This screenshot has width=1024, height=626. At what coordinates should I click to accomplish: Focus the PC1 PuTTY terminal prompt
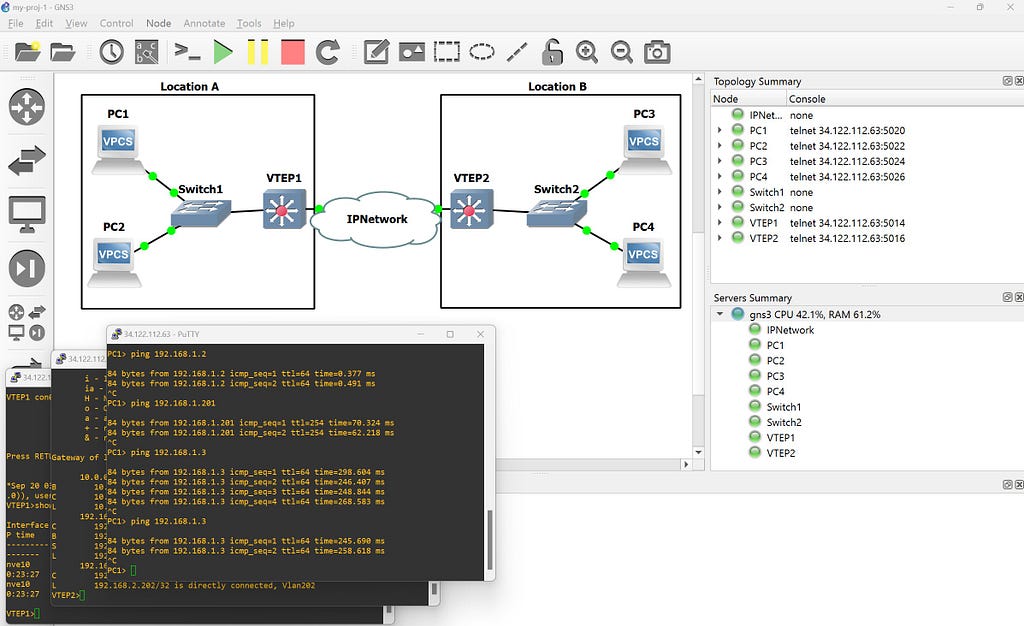(133, 571)
